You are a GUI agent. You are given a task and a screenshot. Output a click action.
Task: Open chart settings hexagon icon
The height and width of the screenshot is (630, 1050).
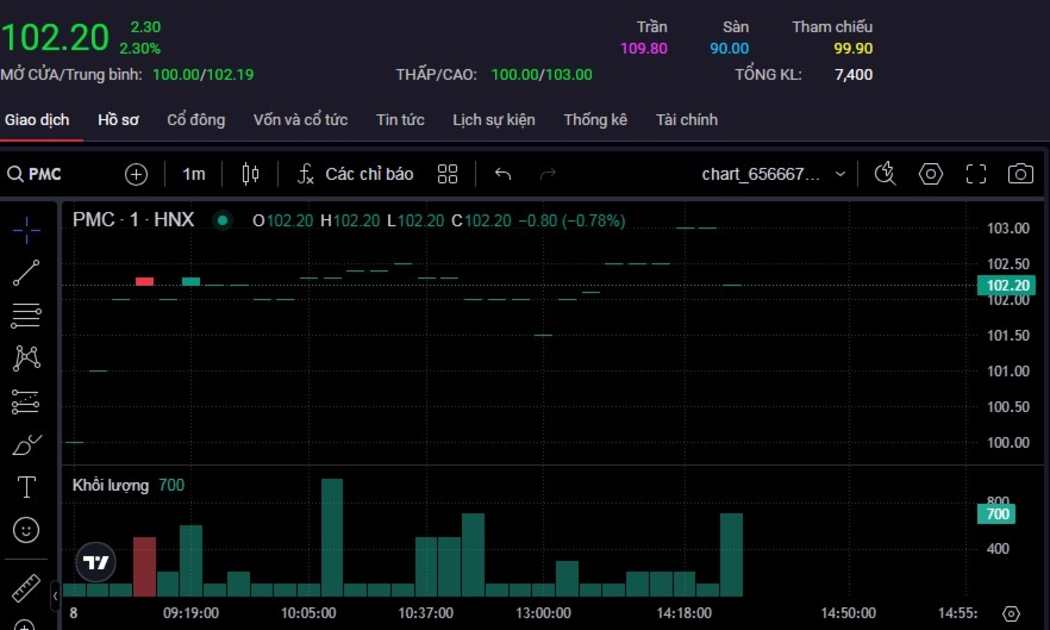tap(931, 174)
